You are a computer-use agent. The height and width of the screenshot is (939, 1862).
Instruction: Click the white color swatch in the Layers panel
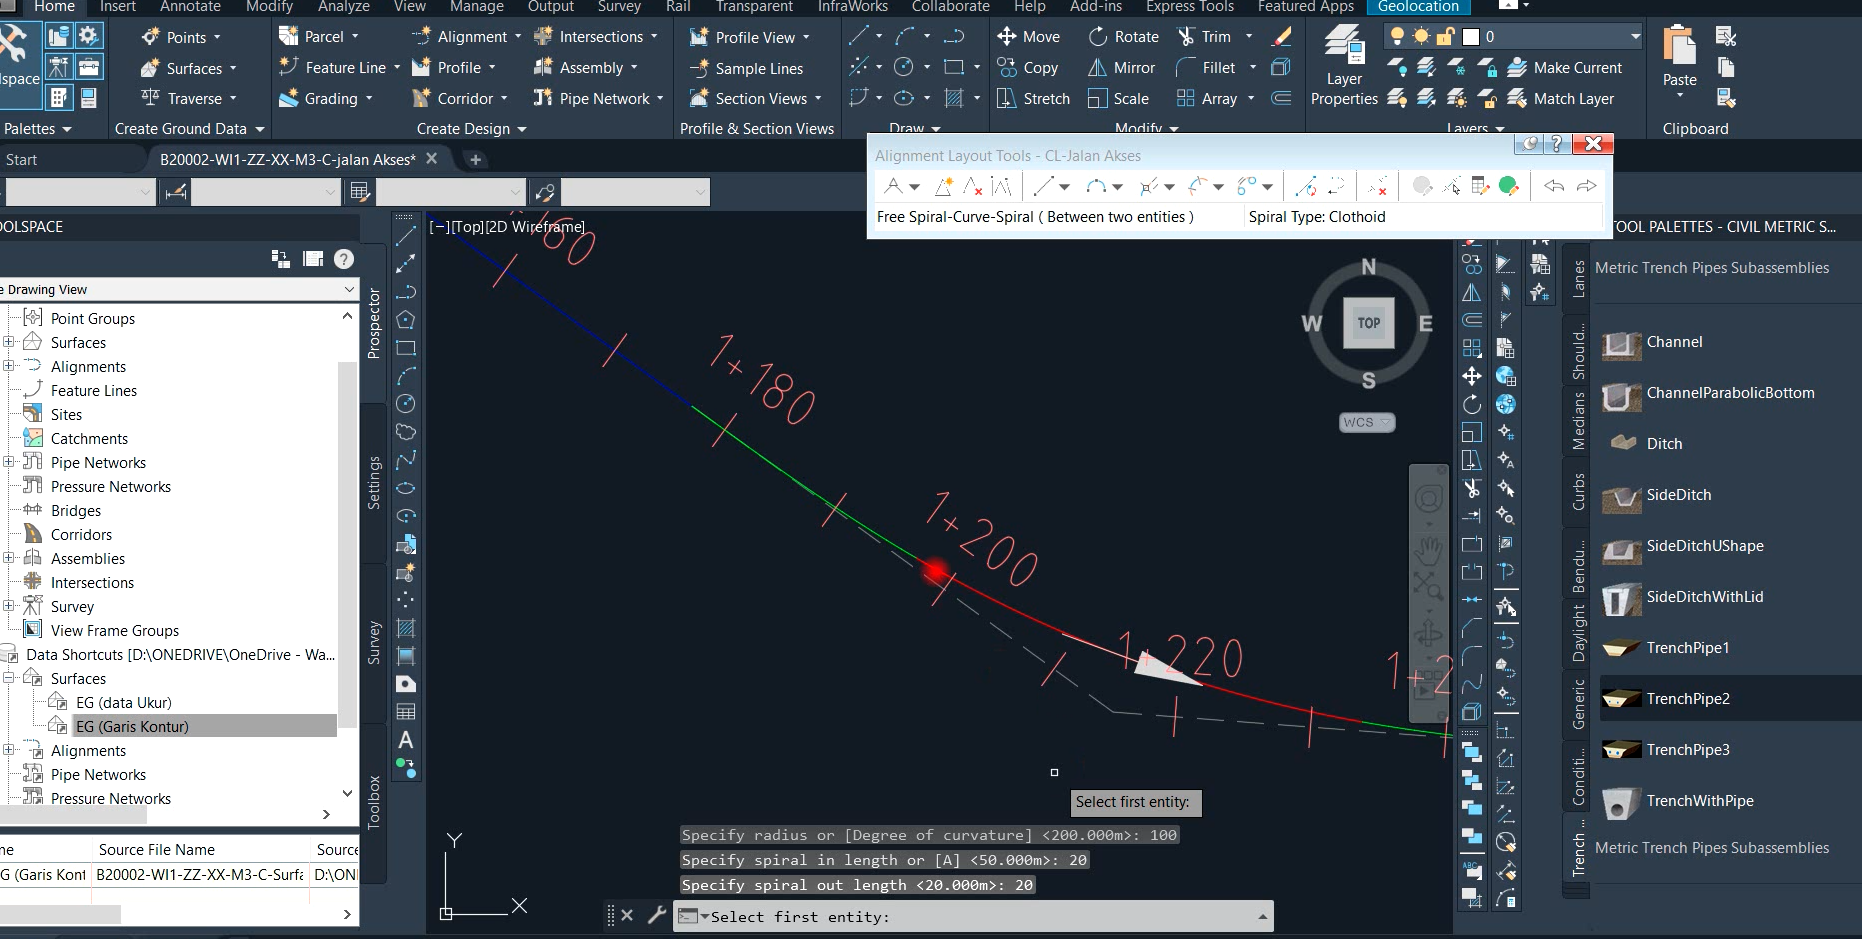coord(1471,36)
